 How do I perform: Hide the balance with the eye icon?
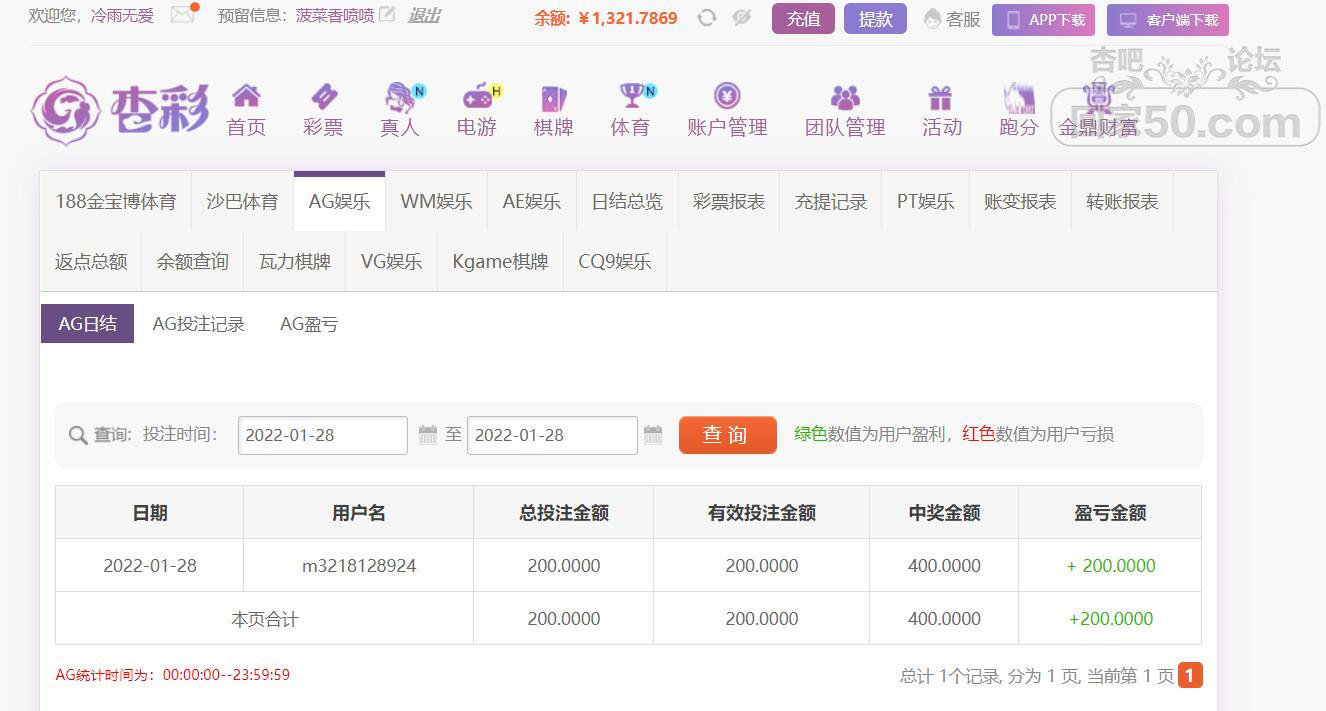[741, 17]
